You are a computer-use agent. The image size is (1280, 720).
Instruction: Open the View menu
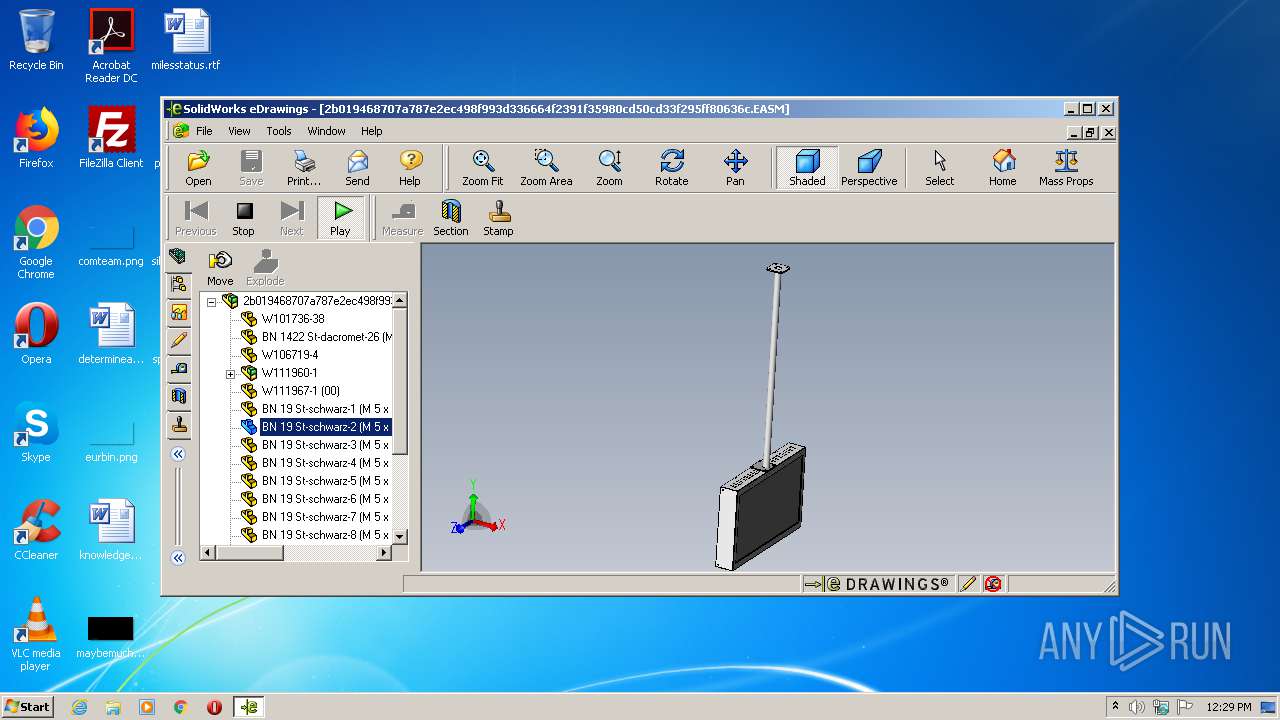(x=239, y=131)
